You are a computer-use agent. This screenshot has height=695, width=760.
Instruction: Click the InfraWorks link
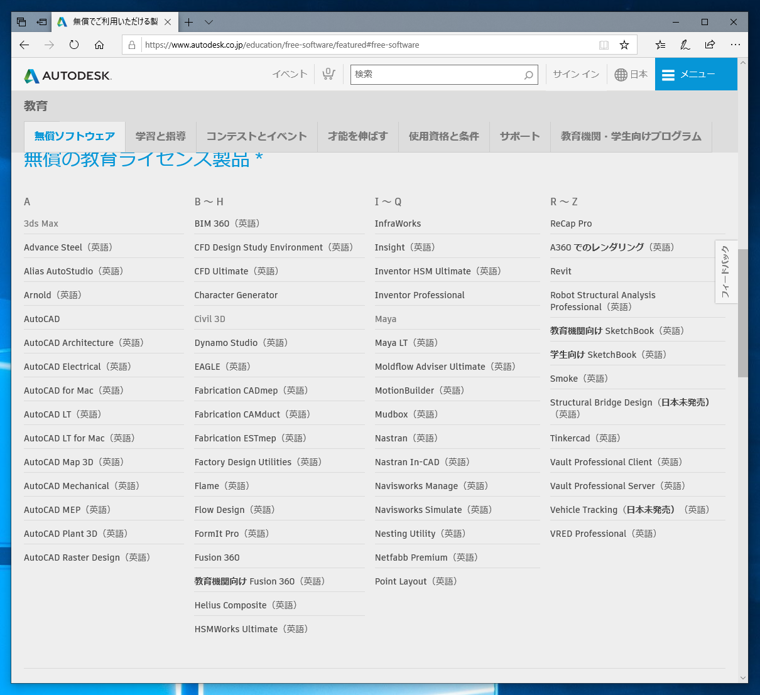coord(398,223)
